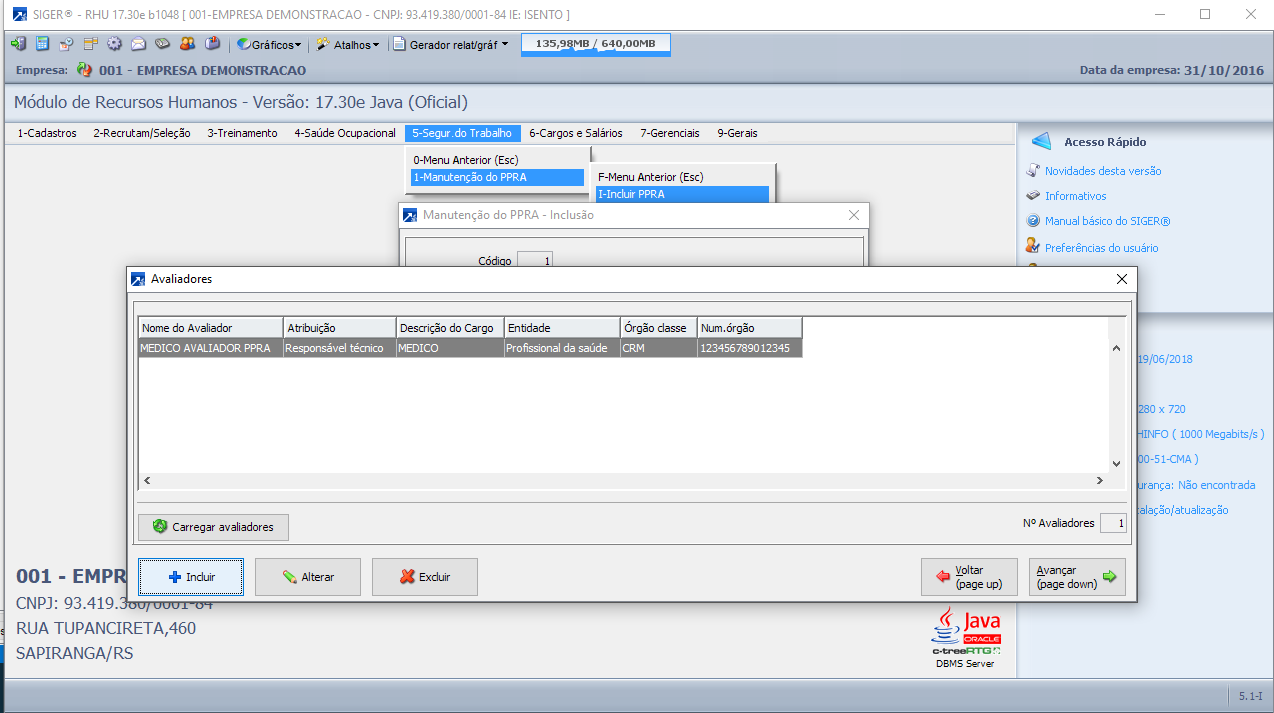Image resolution: width=1274 pixels, height=713 pixels.
Task: Click the horizontal scroll right arrow
Action: point(1100,481)
